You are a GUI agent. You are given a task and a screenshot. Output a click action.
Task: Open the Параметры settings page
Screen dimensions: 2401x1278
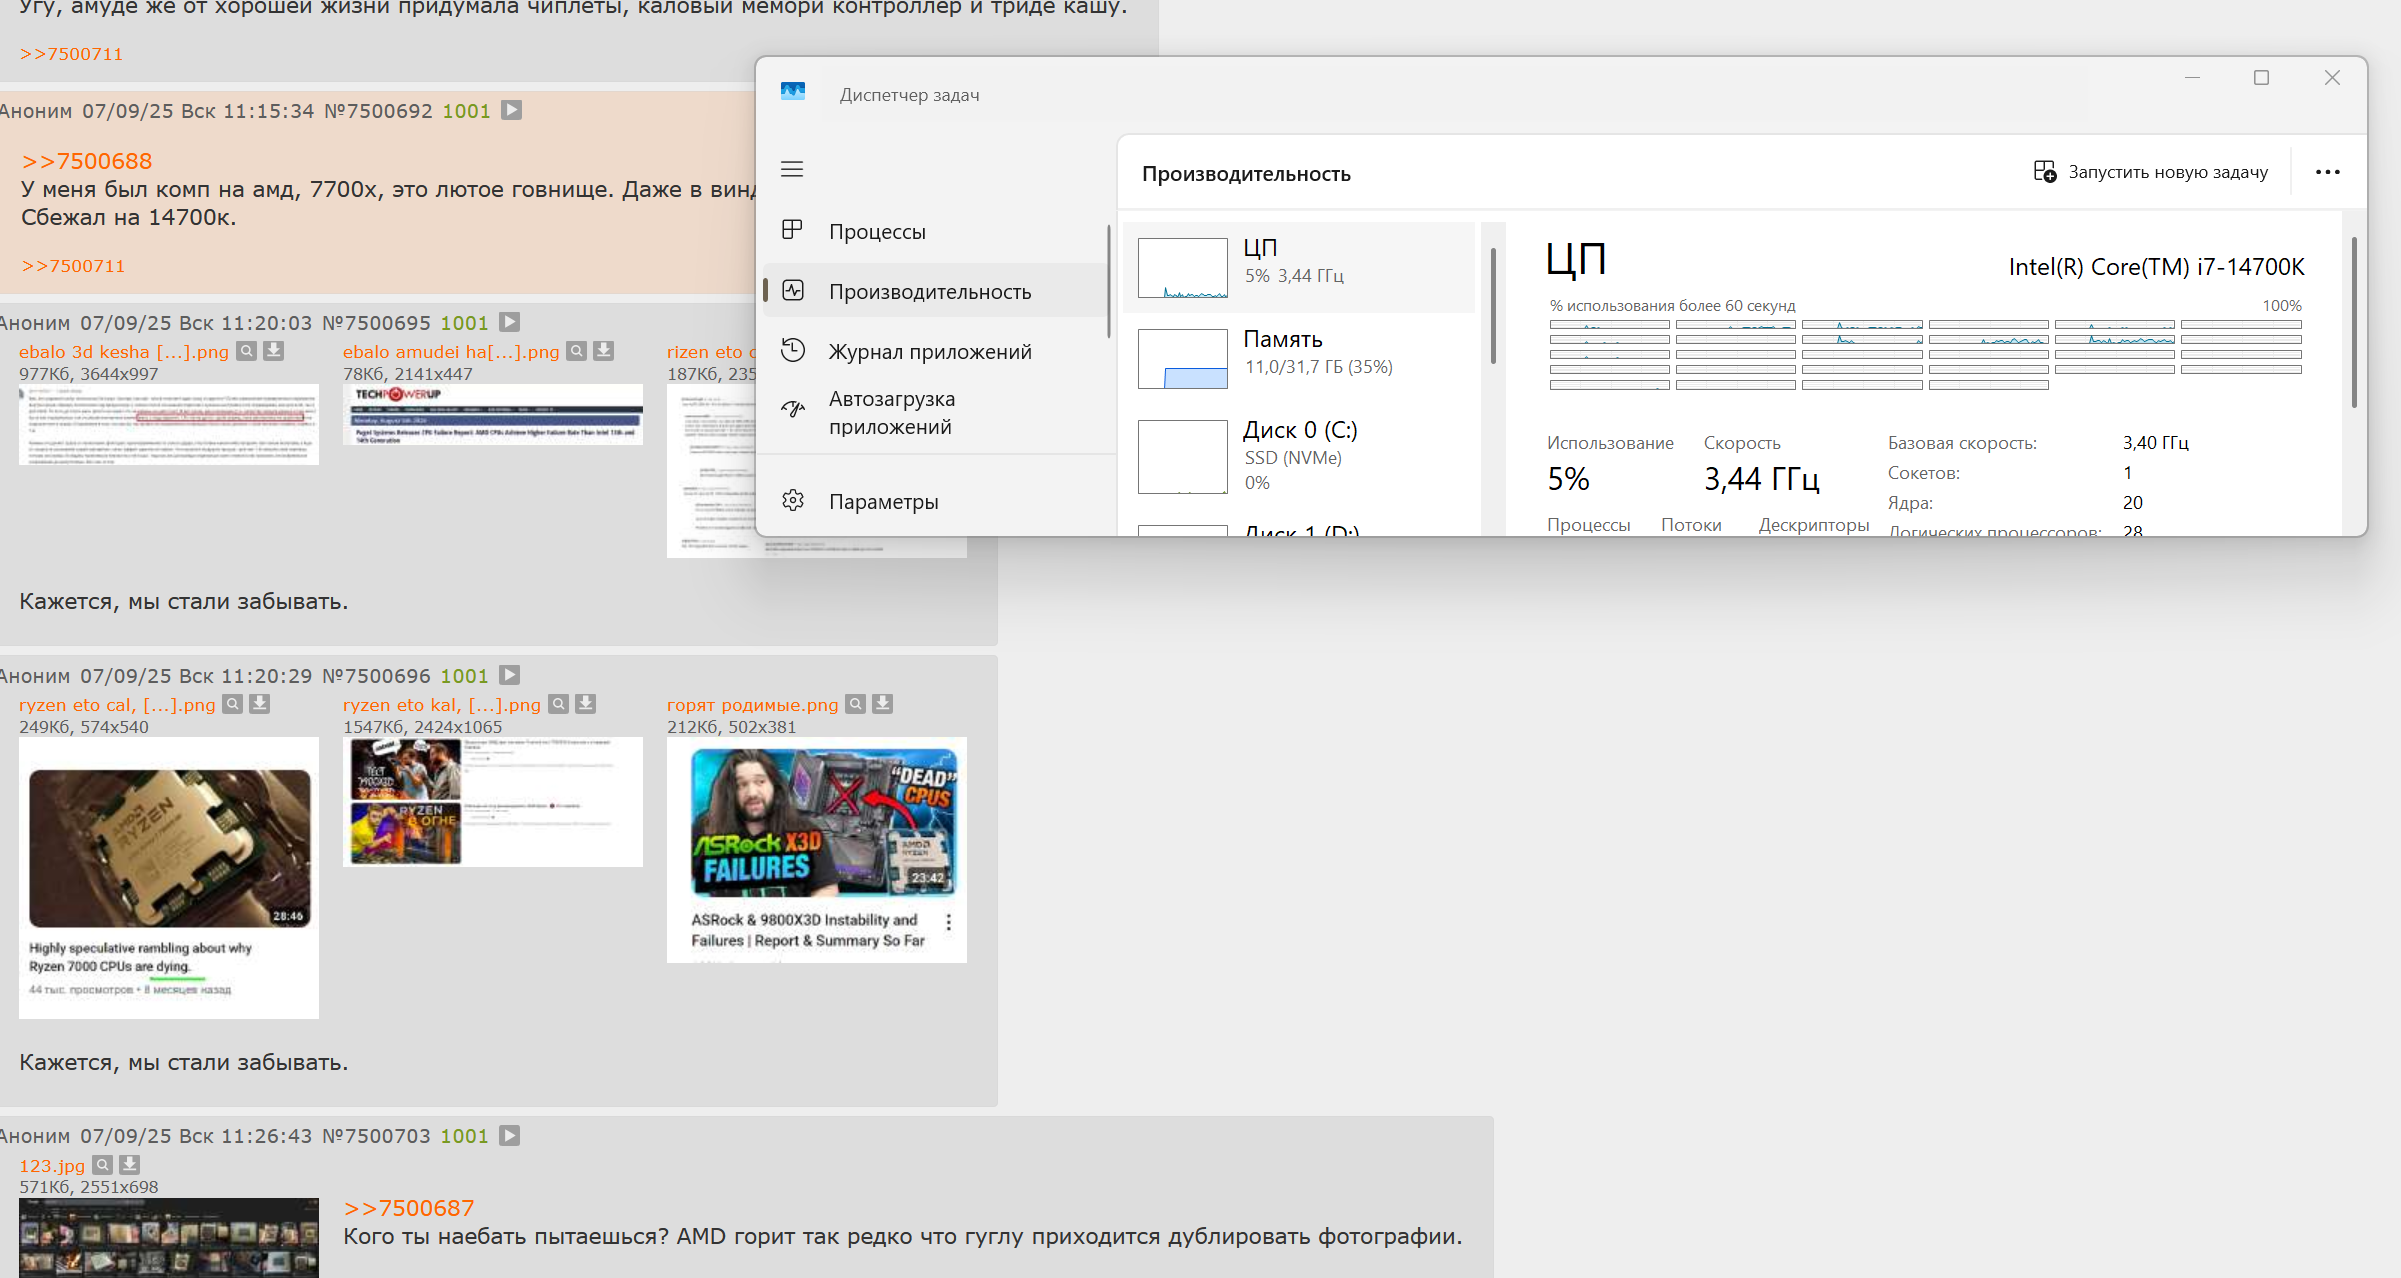[x=935, y=501]
